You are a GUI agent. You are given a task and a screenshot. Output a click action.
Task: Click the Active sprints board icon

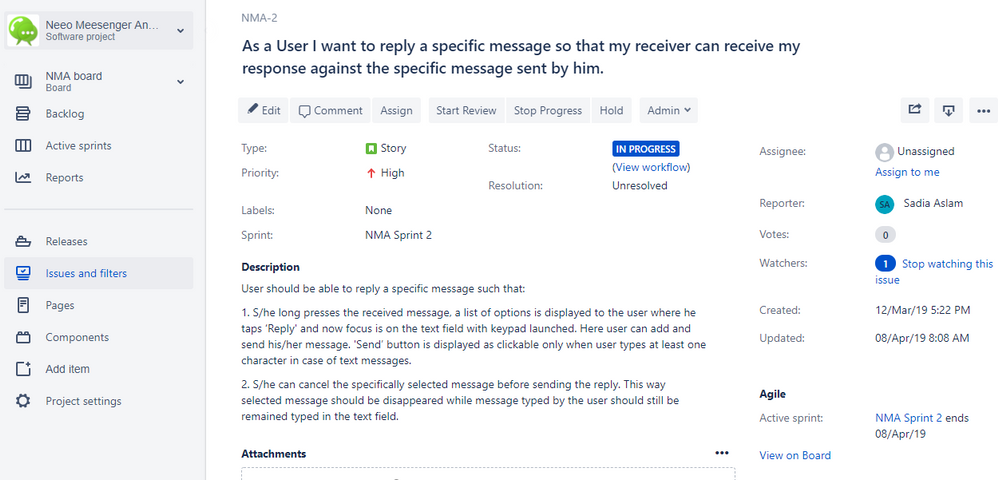pos(23,146)
